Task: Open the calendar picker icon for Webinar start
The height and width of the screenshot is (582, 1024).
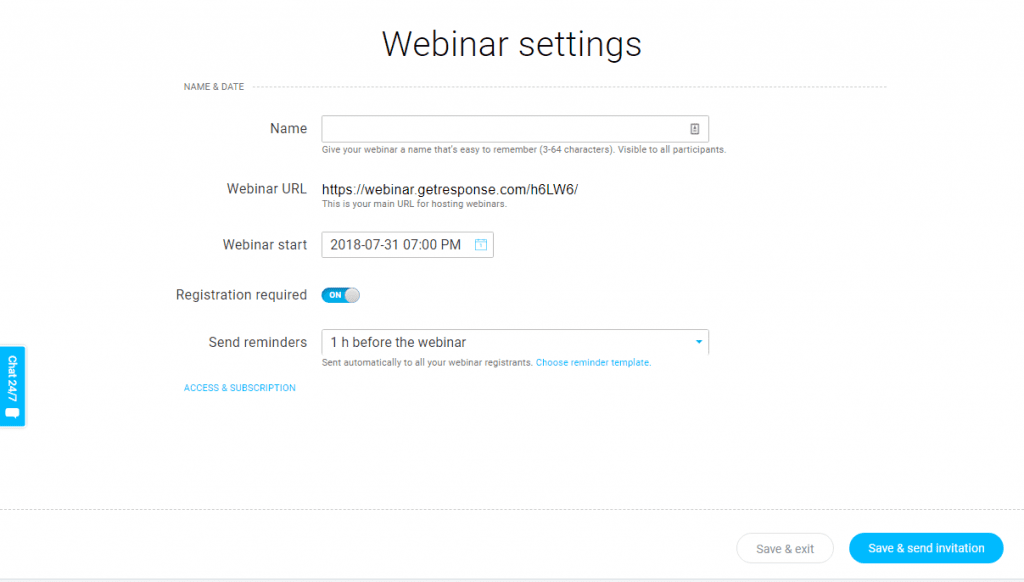Action: [x=481, y=244]
